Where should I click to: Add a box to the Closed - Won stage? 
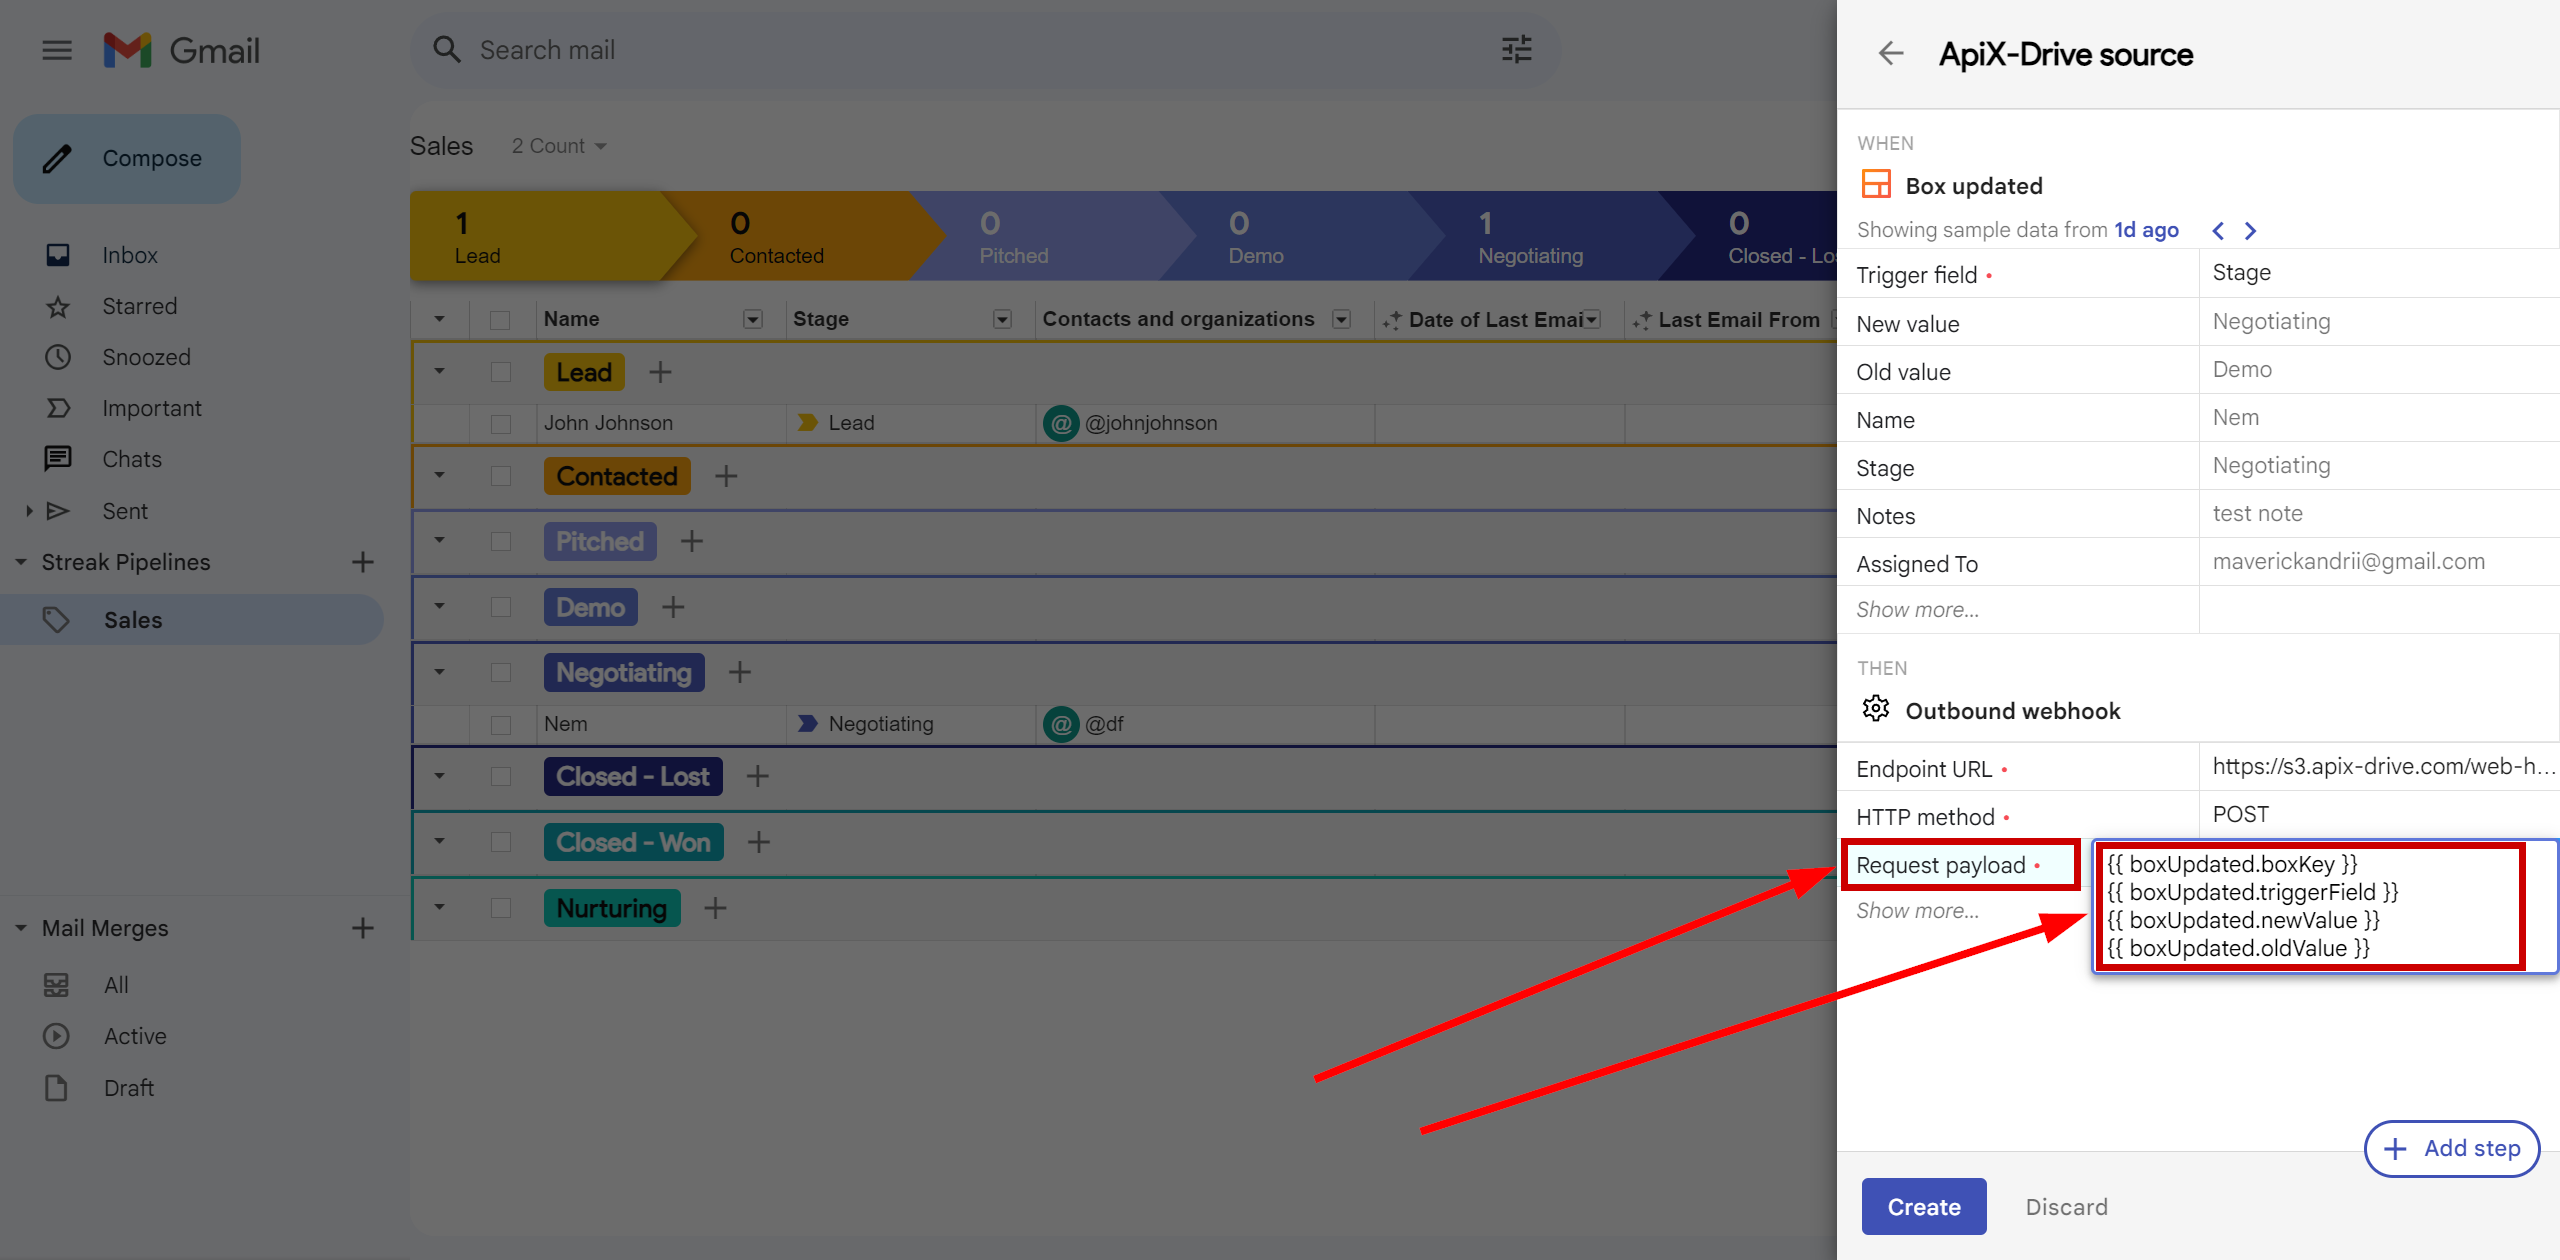tap(759, 842)
